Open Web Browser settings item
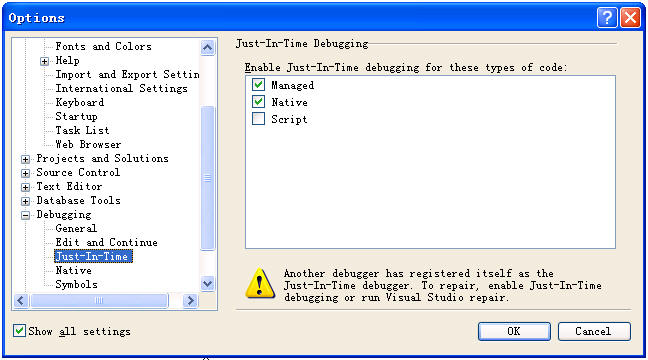 88,144
